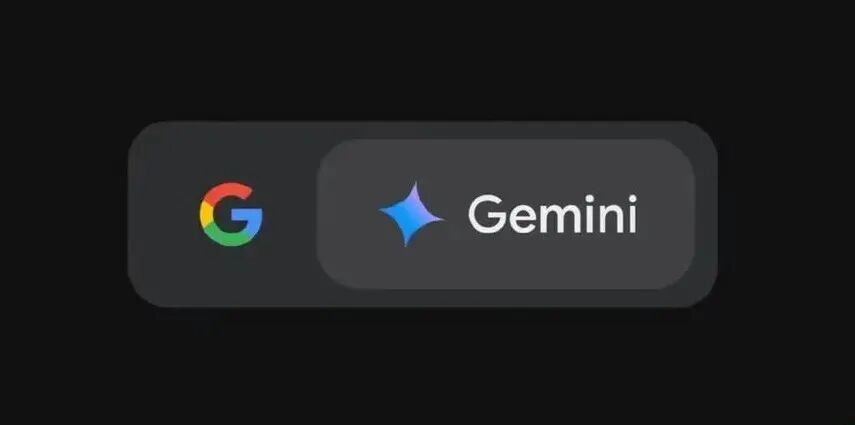Activate the highlighted Gemini segment
855x425 pixels.
505,214
